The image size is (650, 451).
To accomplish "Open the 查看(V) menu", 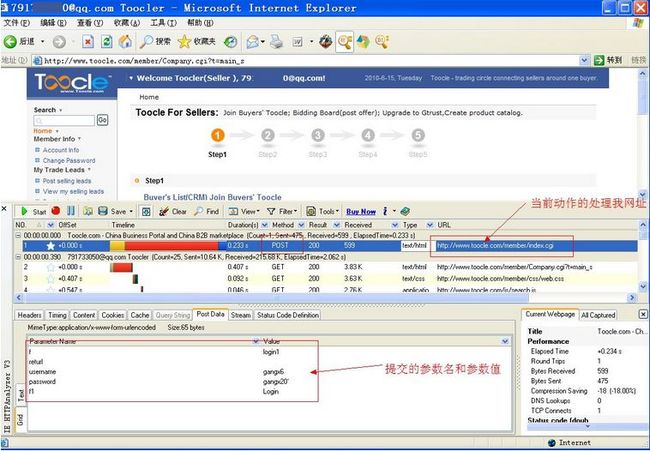I will coord(90,23).
